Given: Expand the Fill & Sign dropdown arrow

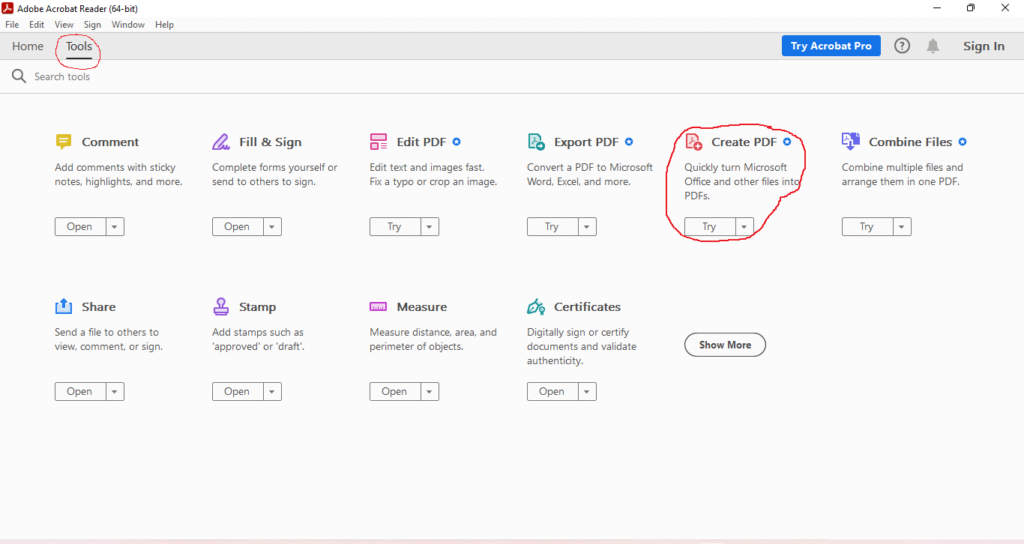Looking at the screenshot, I should click(272, 227).
